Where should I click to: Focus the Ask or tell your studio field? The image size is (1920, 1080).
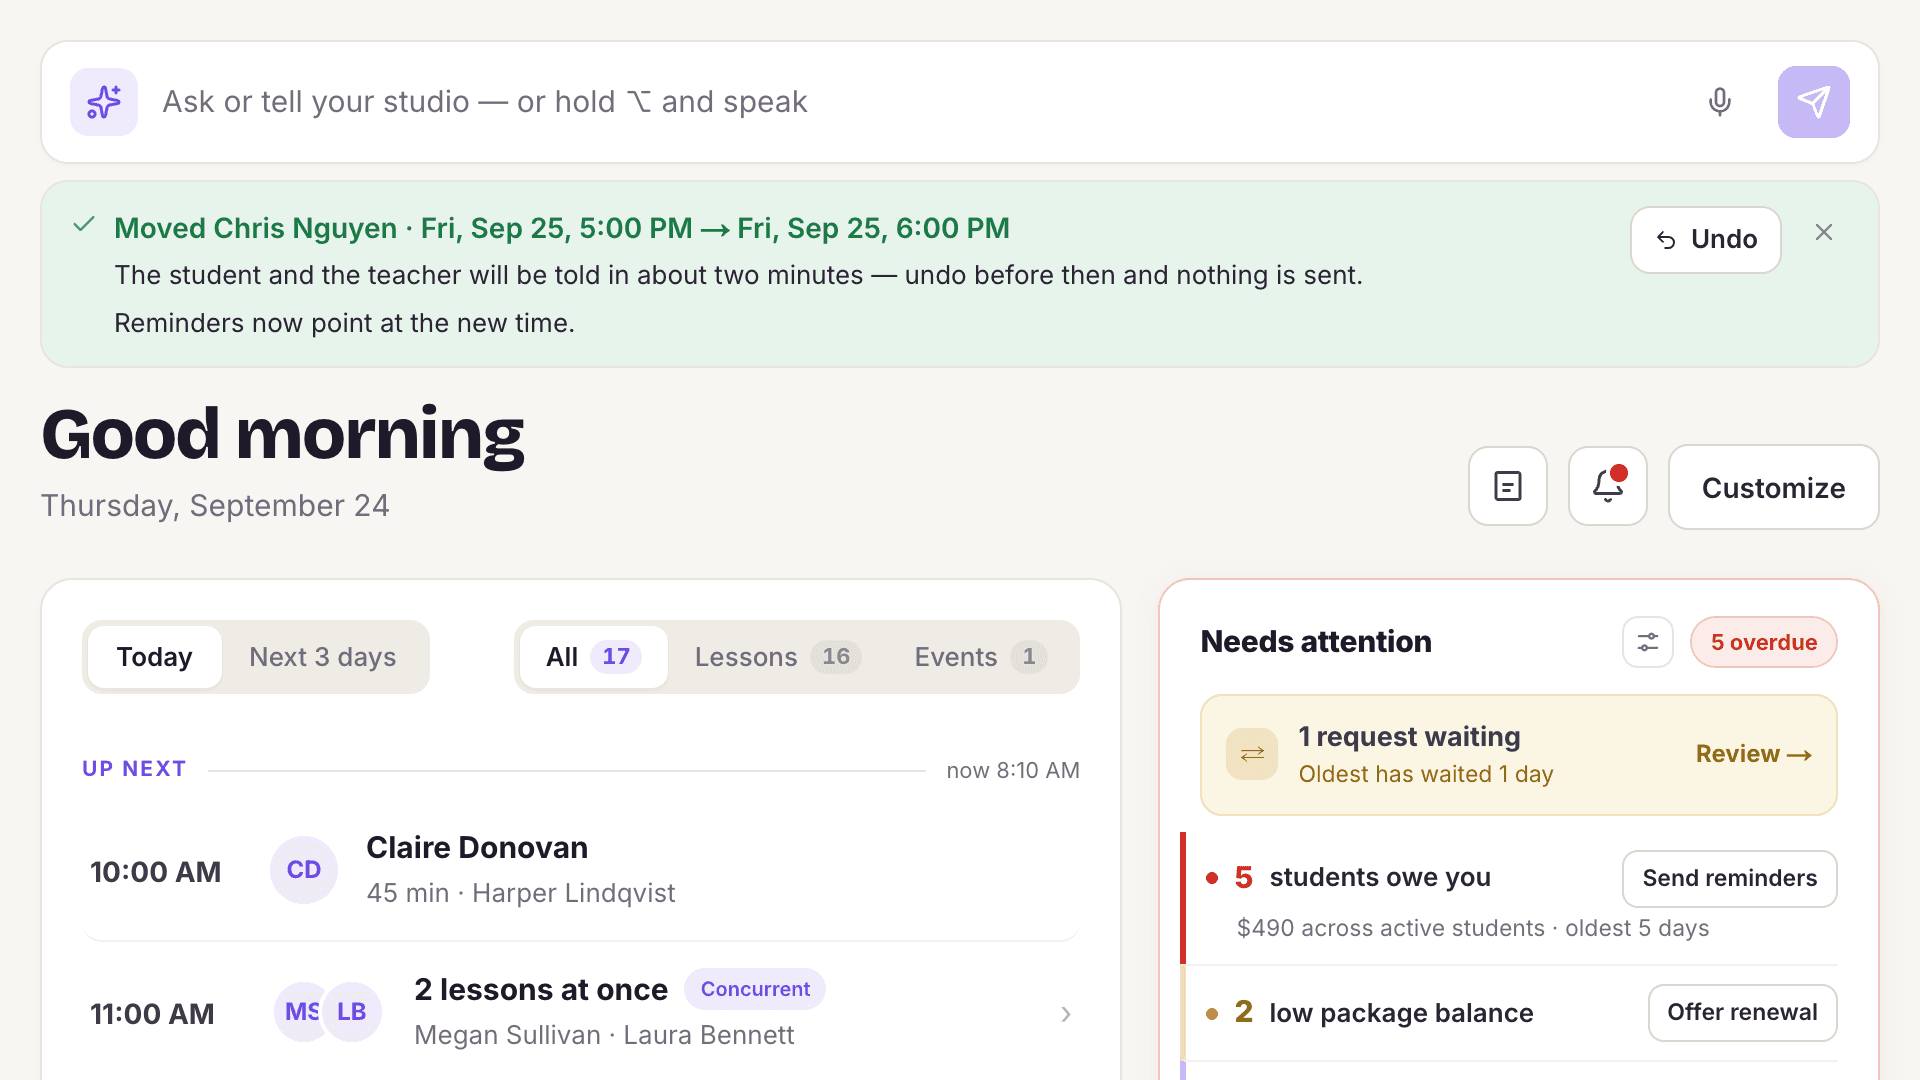point(920,102)
